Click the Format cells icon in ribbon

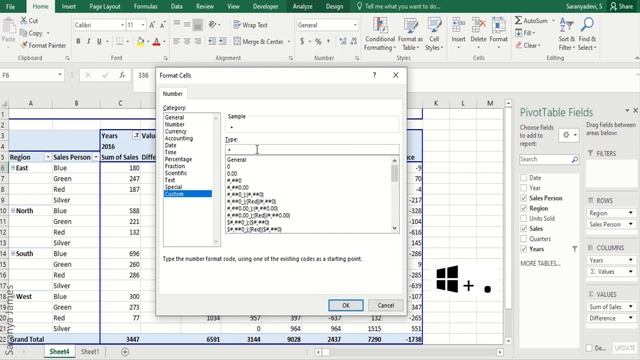498,25
